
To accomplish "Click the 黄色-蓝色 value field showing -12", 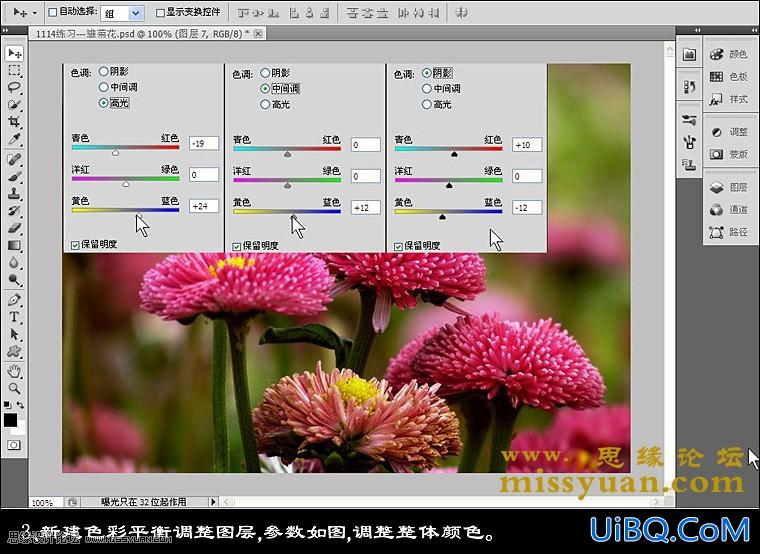I will tap(527, 207).
